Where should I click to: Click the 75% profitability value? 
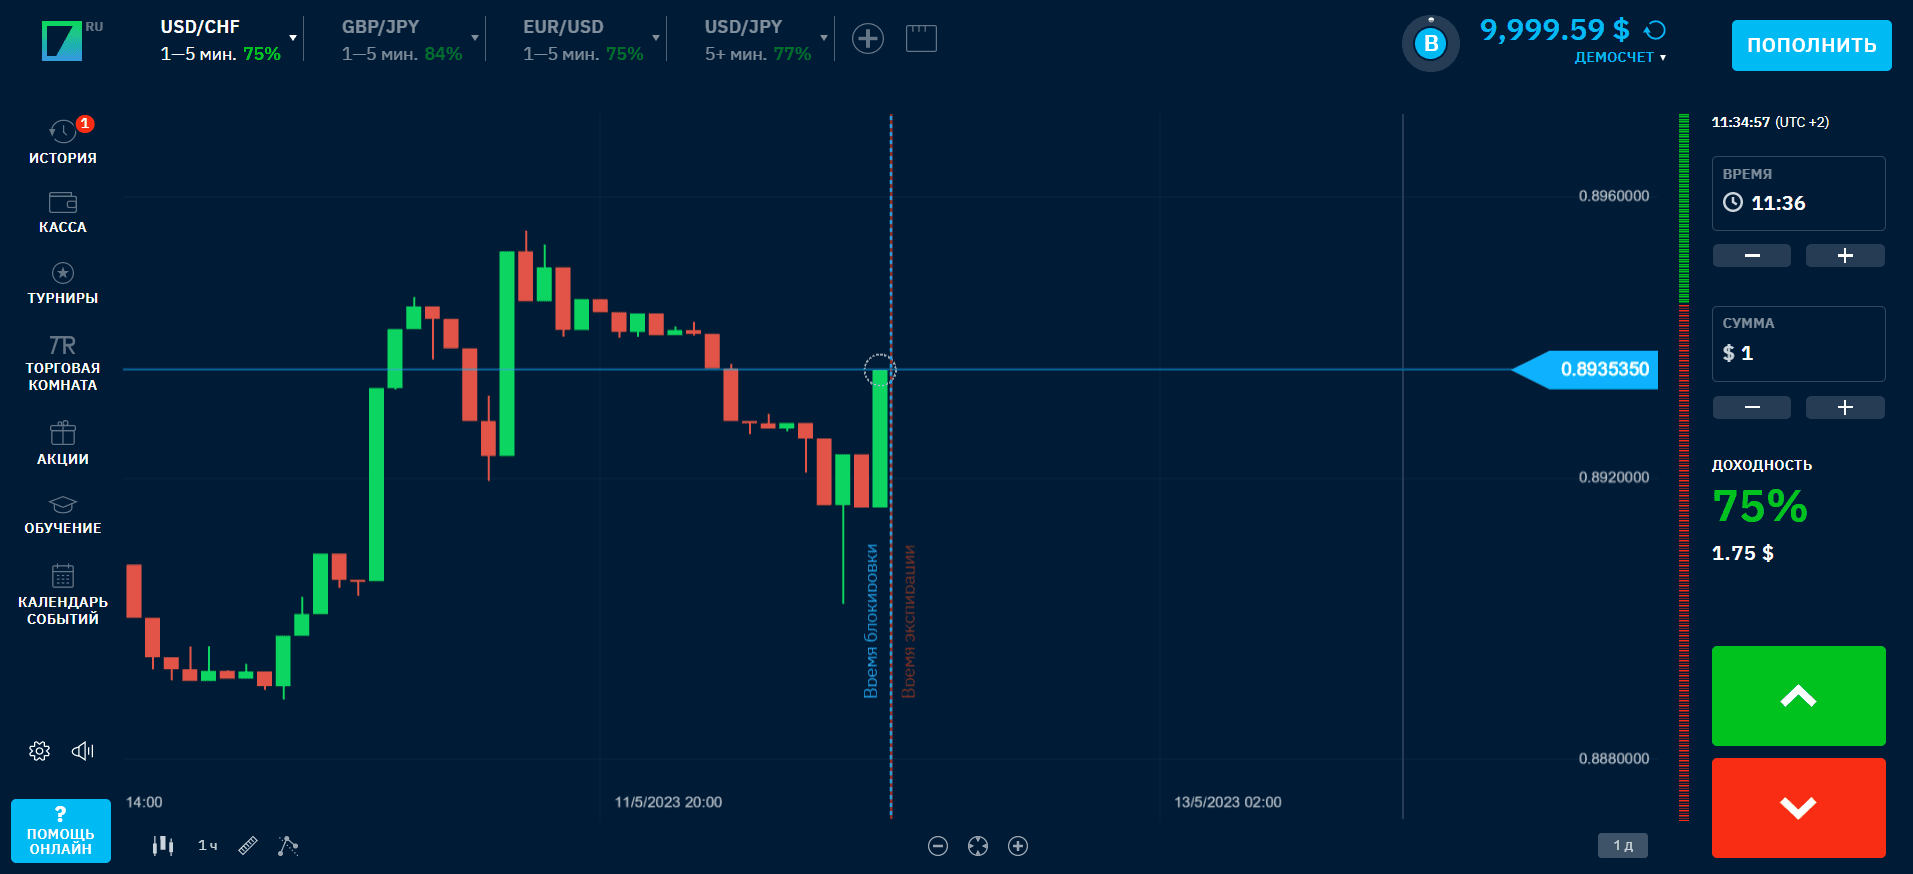[1760, 506]
